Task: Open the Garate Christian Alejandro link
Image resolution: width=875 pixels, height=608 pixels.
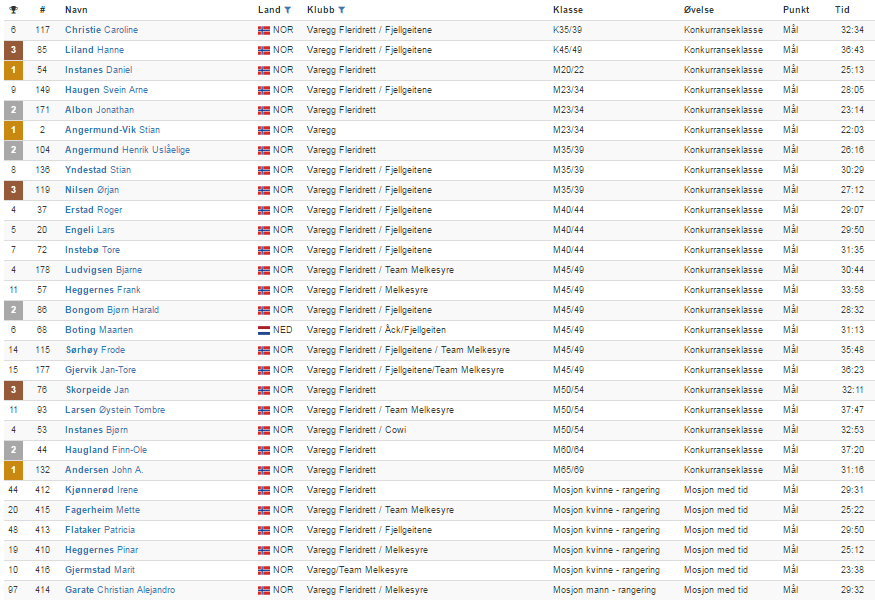Action: click(120, 590)
